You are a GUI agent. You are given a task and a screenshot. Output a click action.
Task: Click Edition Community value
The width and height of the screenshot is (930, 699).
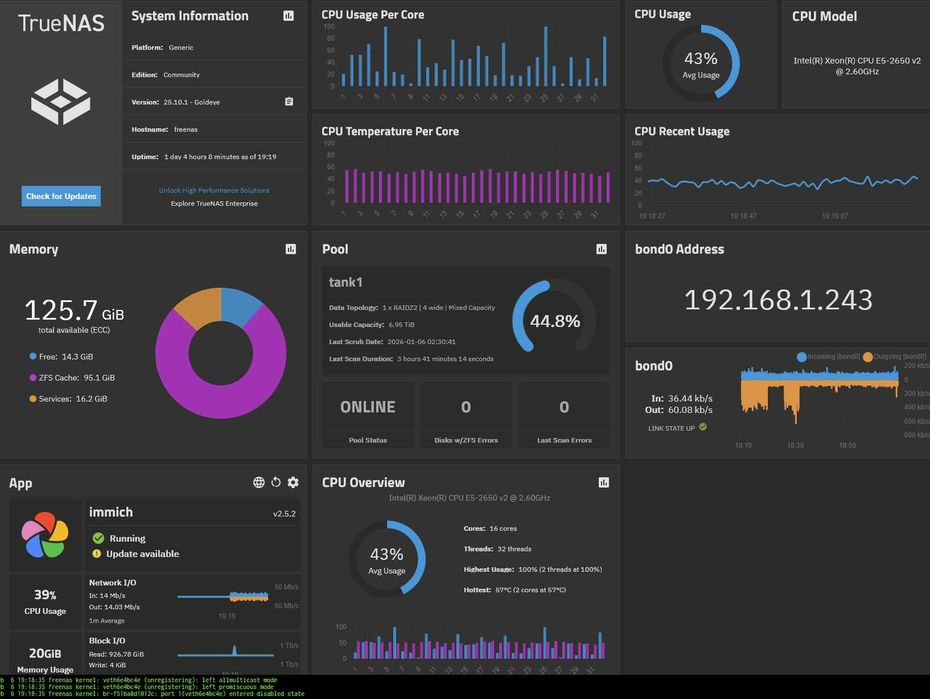tap(181, 75)
